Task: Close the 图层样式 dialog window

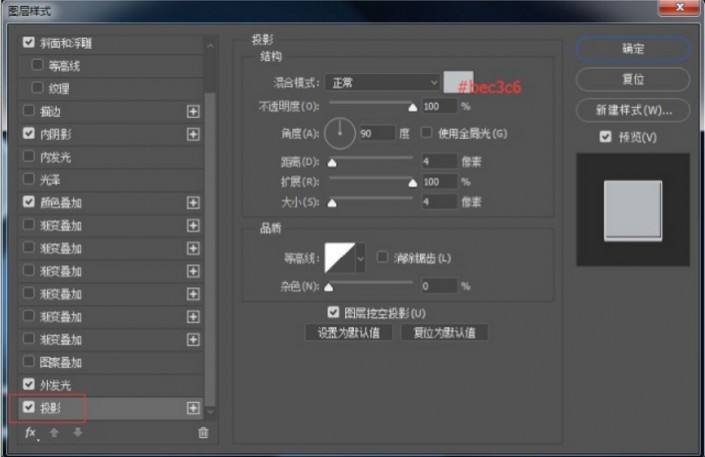Action: click(679, 7)
